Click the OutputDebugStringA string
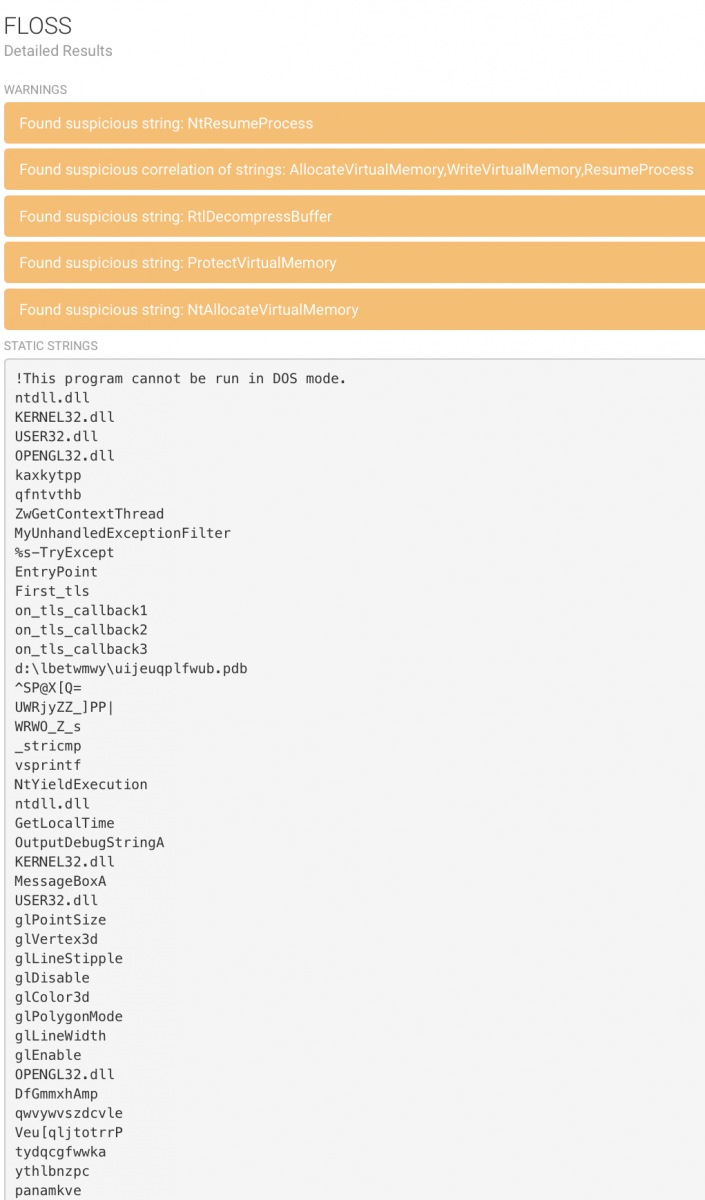The image size is (705, 1200). (x=89, y=842)
